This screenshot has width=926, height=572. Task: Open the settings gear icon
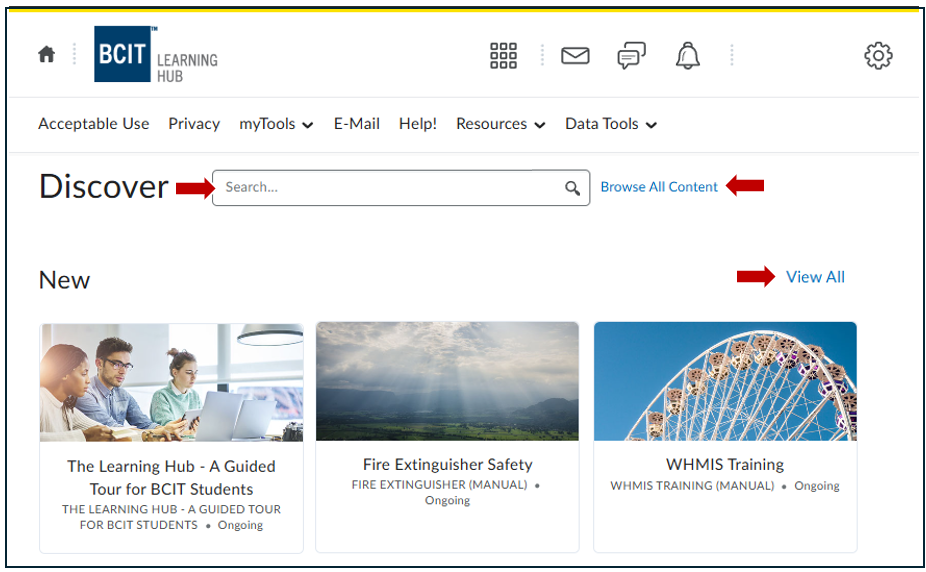click(877, 56)
